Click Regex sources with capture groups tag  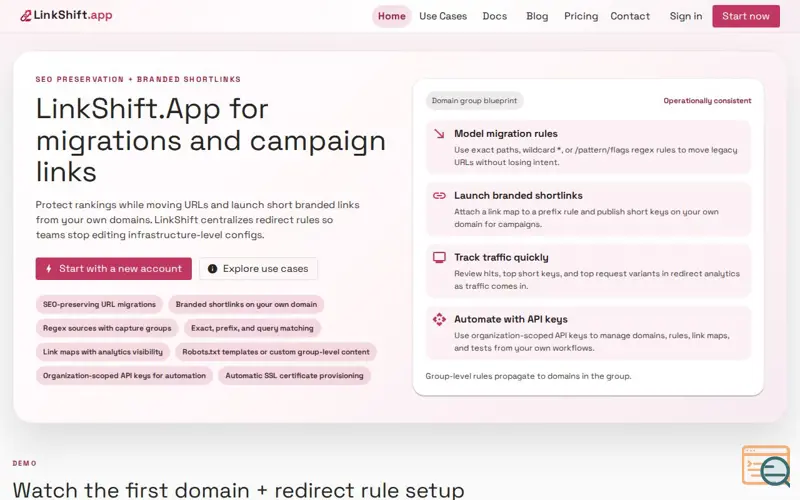coord(107,328)
